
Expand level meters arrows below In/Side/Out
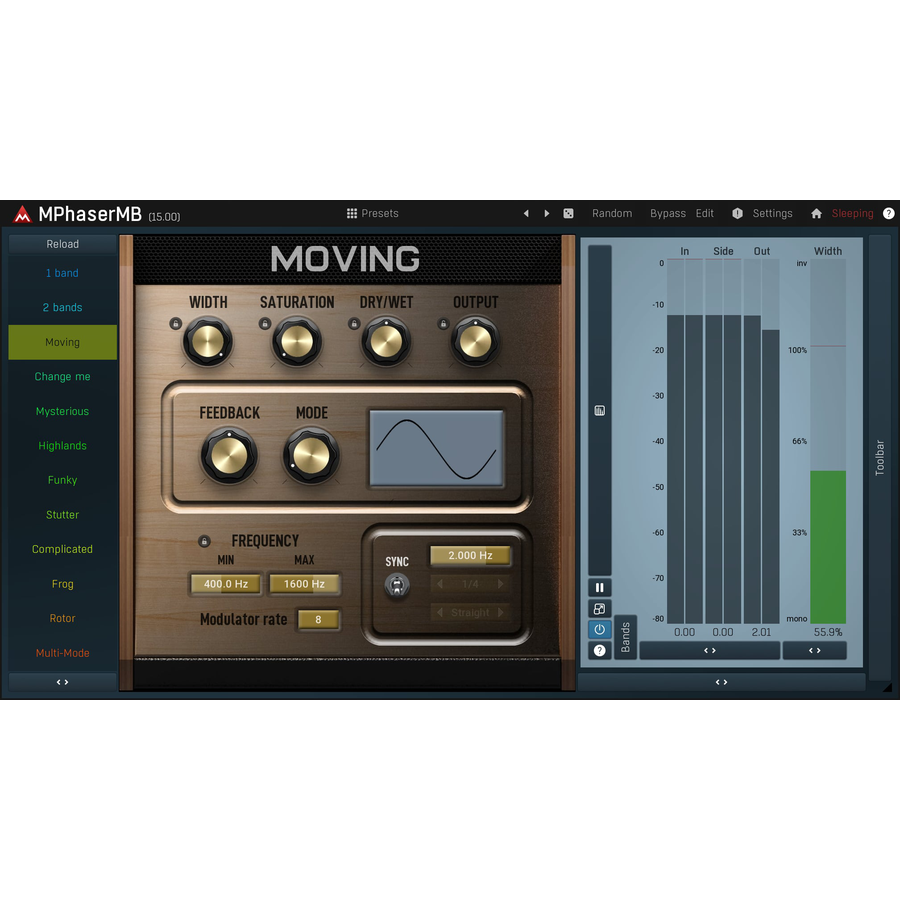pos(709,650)
